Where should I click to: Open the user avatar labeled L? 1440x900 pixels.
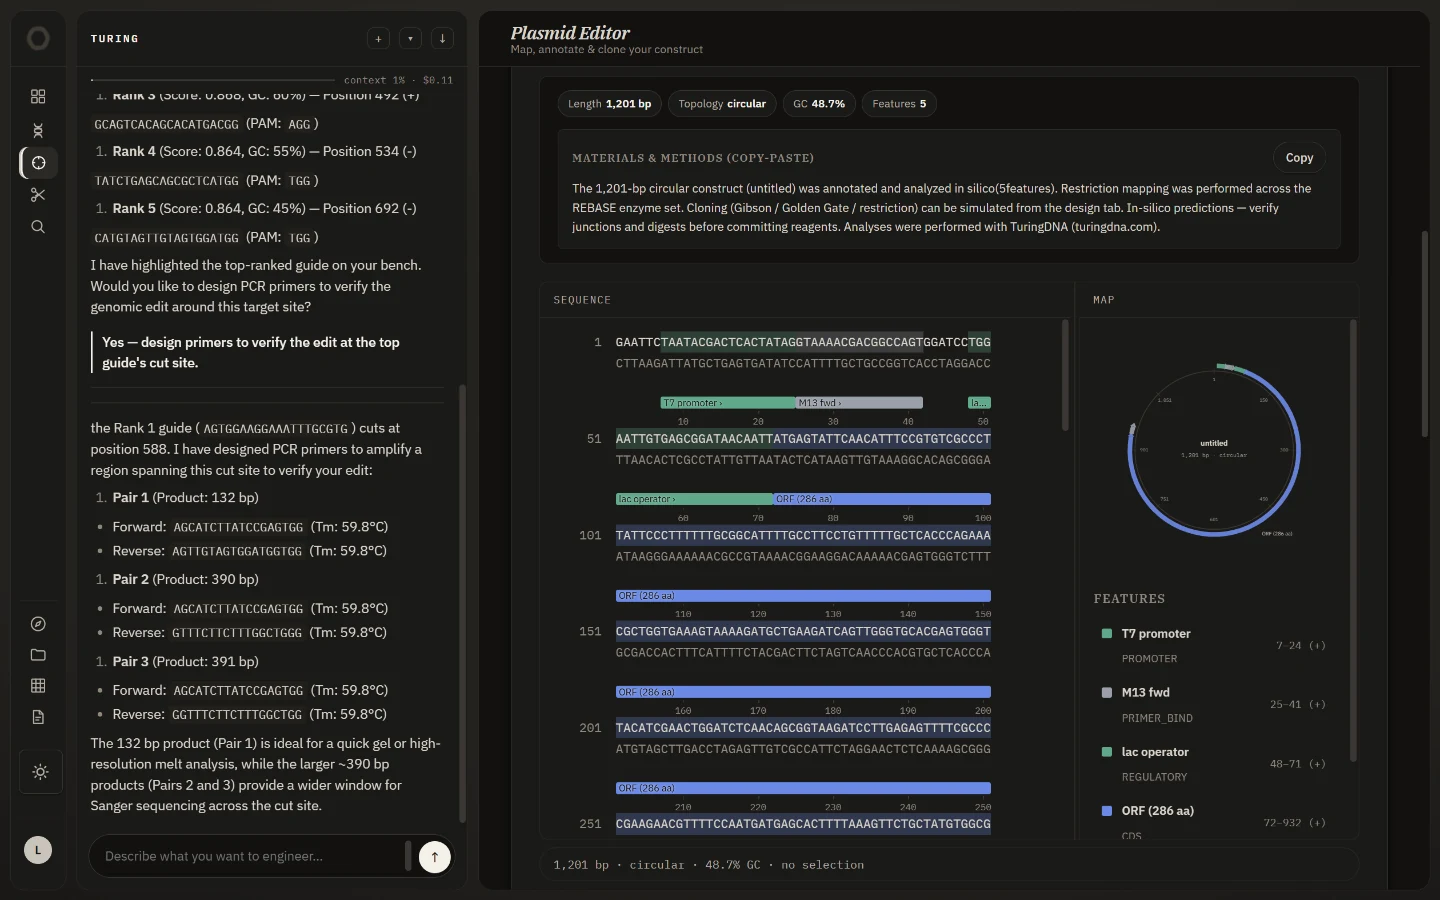click(x=38, y=850)
